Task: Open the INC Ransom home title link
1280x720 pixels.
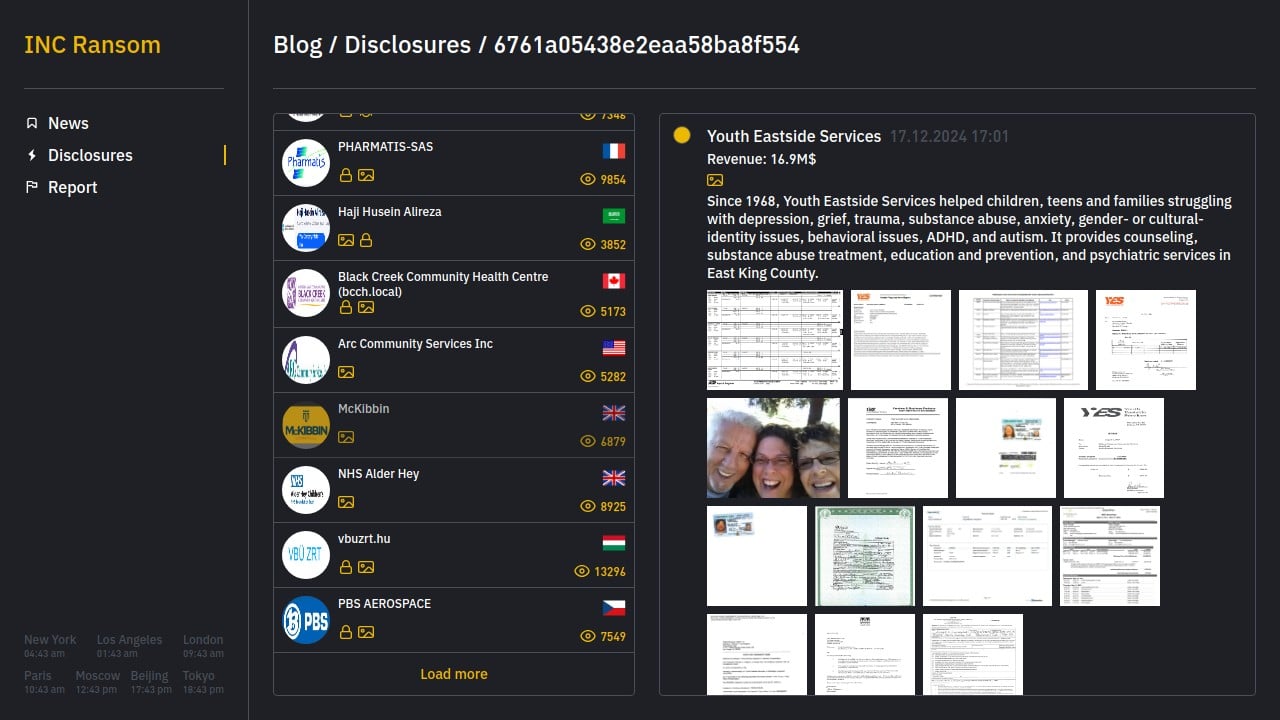Action: click(x=92, y=45)
